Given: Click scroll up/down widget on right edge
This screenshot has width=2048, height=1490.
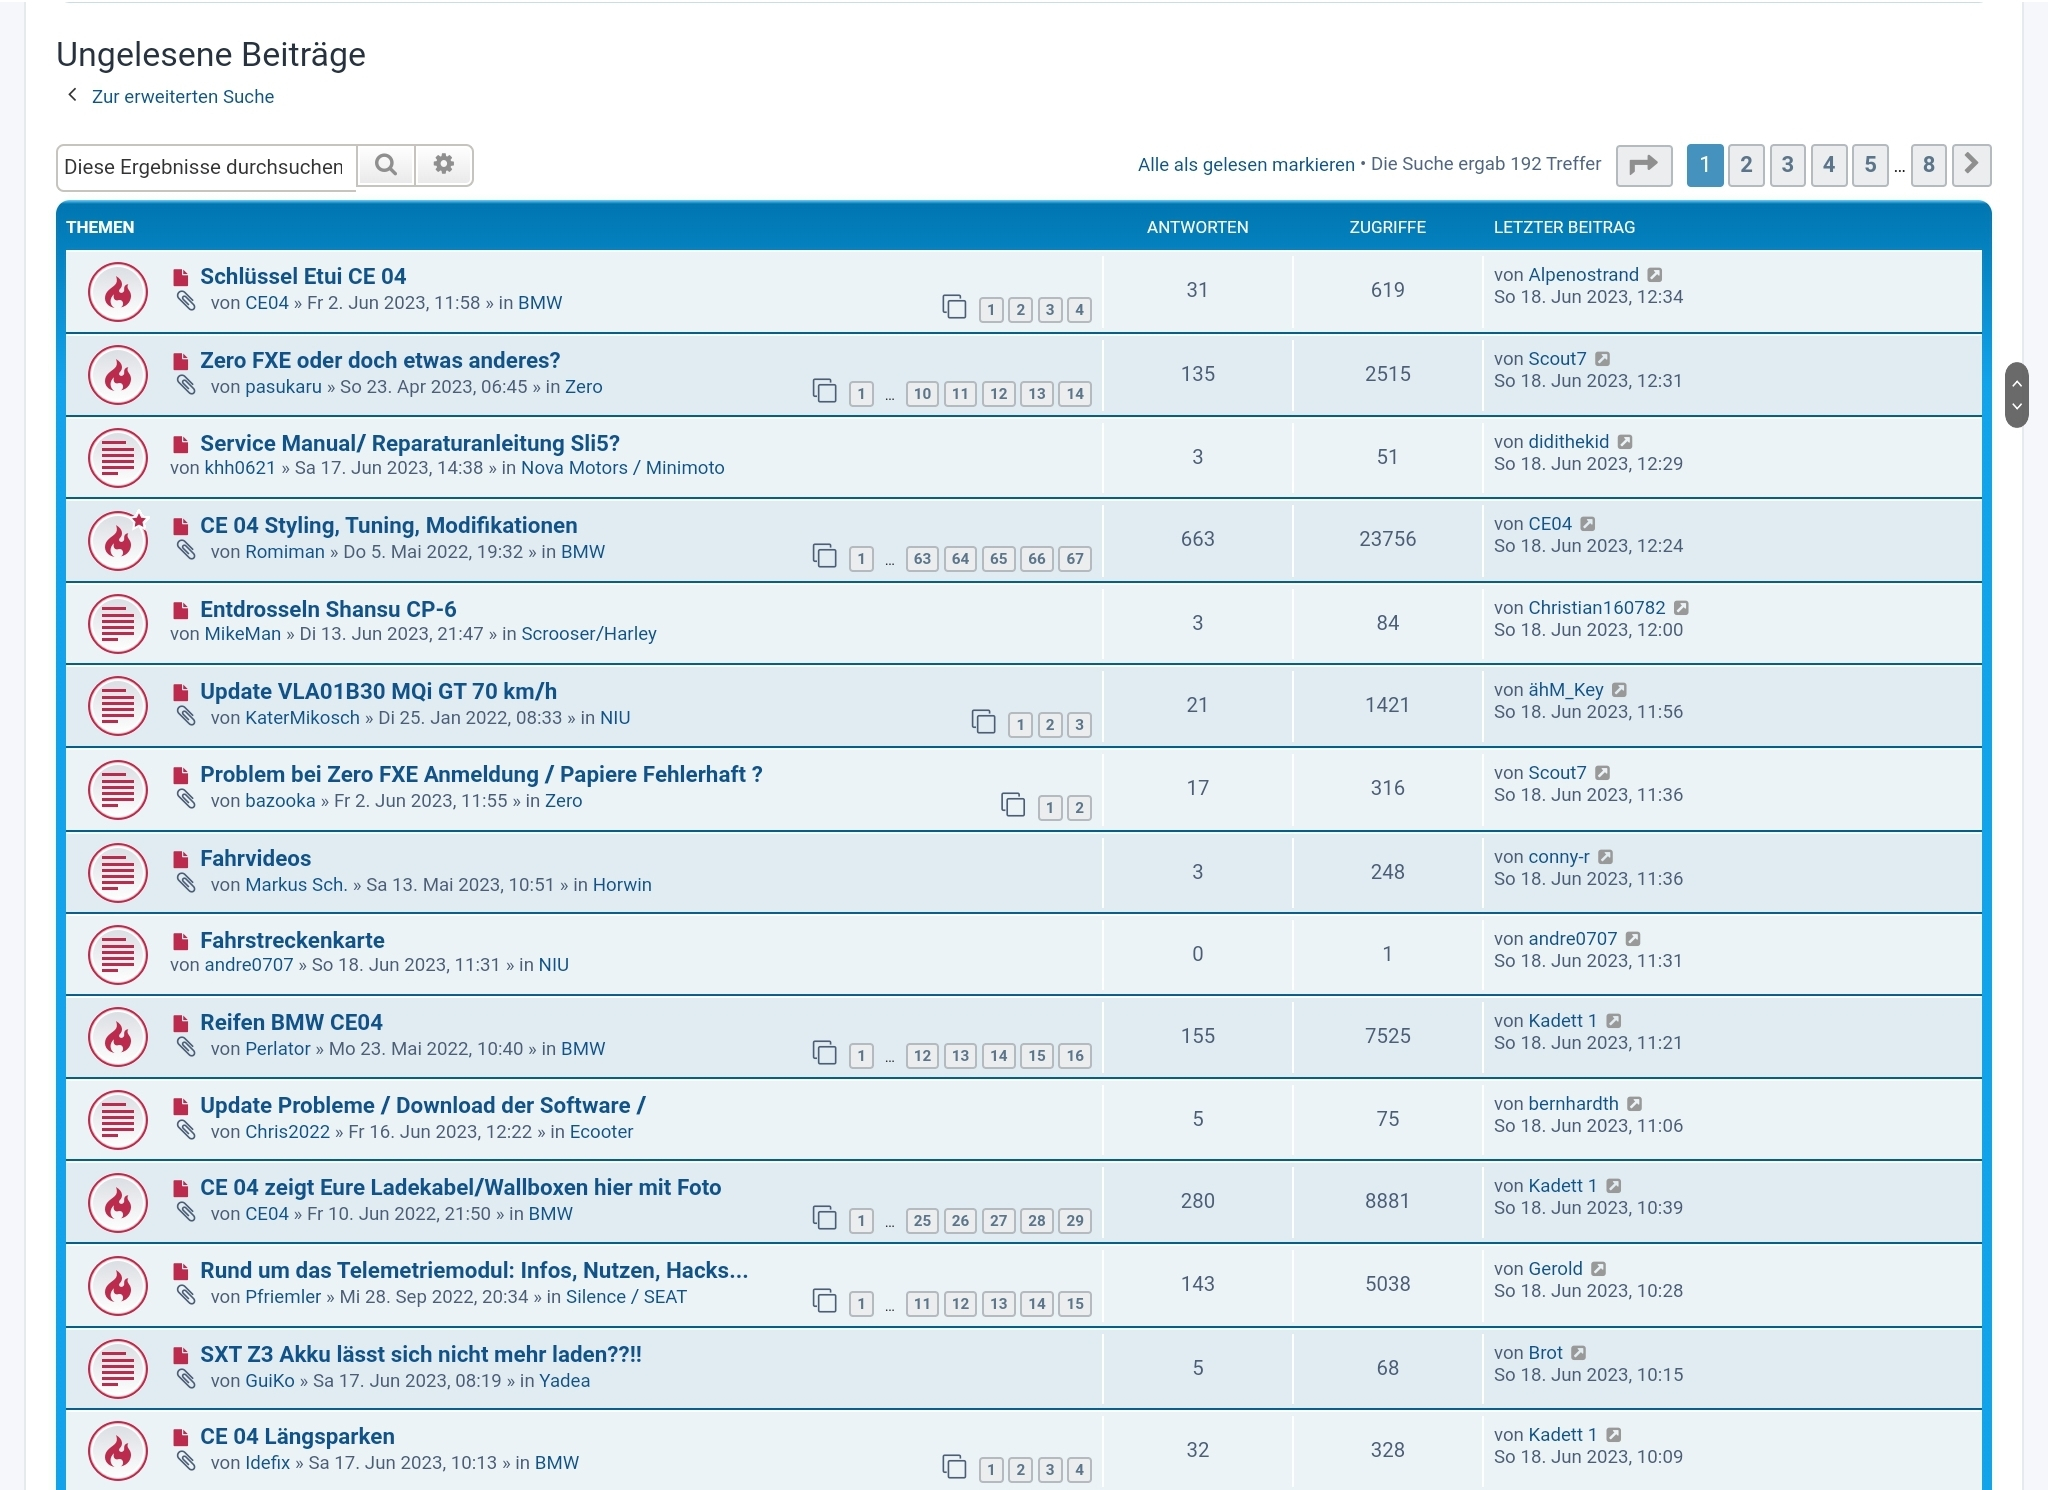Looking at the screenshot, I should click(2016, 395).
